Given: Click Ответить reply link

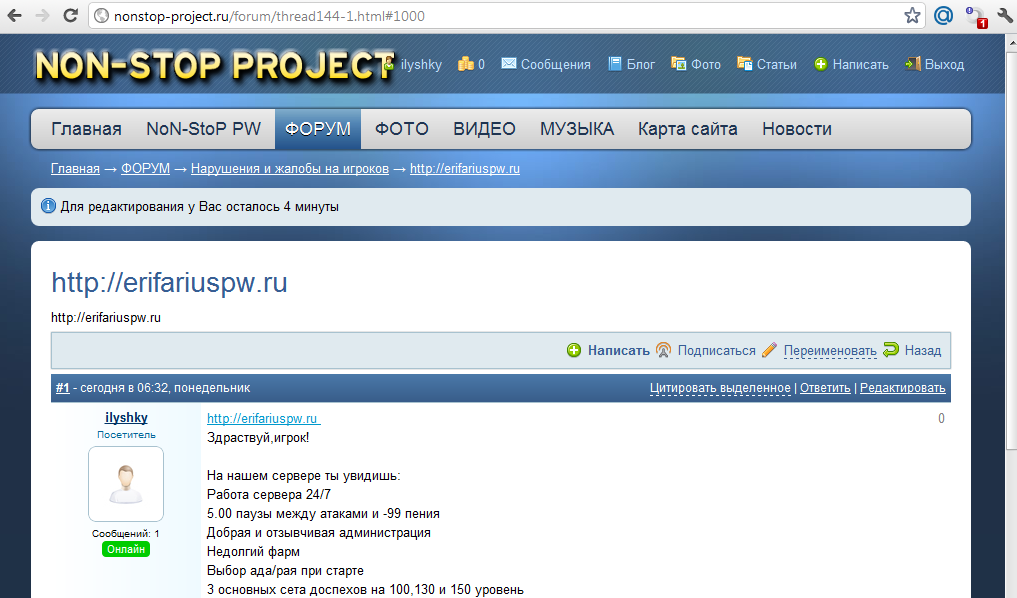Looking at the screenshot, I should click(825, 388).
